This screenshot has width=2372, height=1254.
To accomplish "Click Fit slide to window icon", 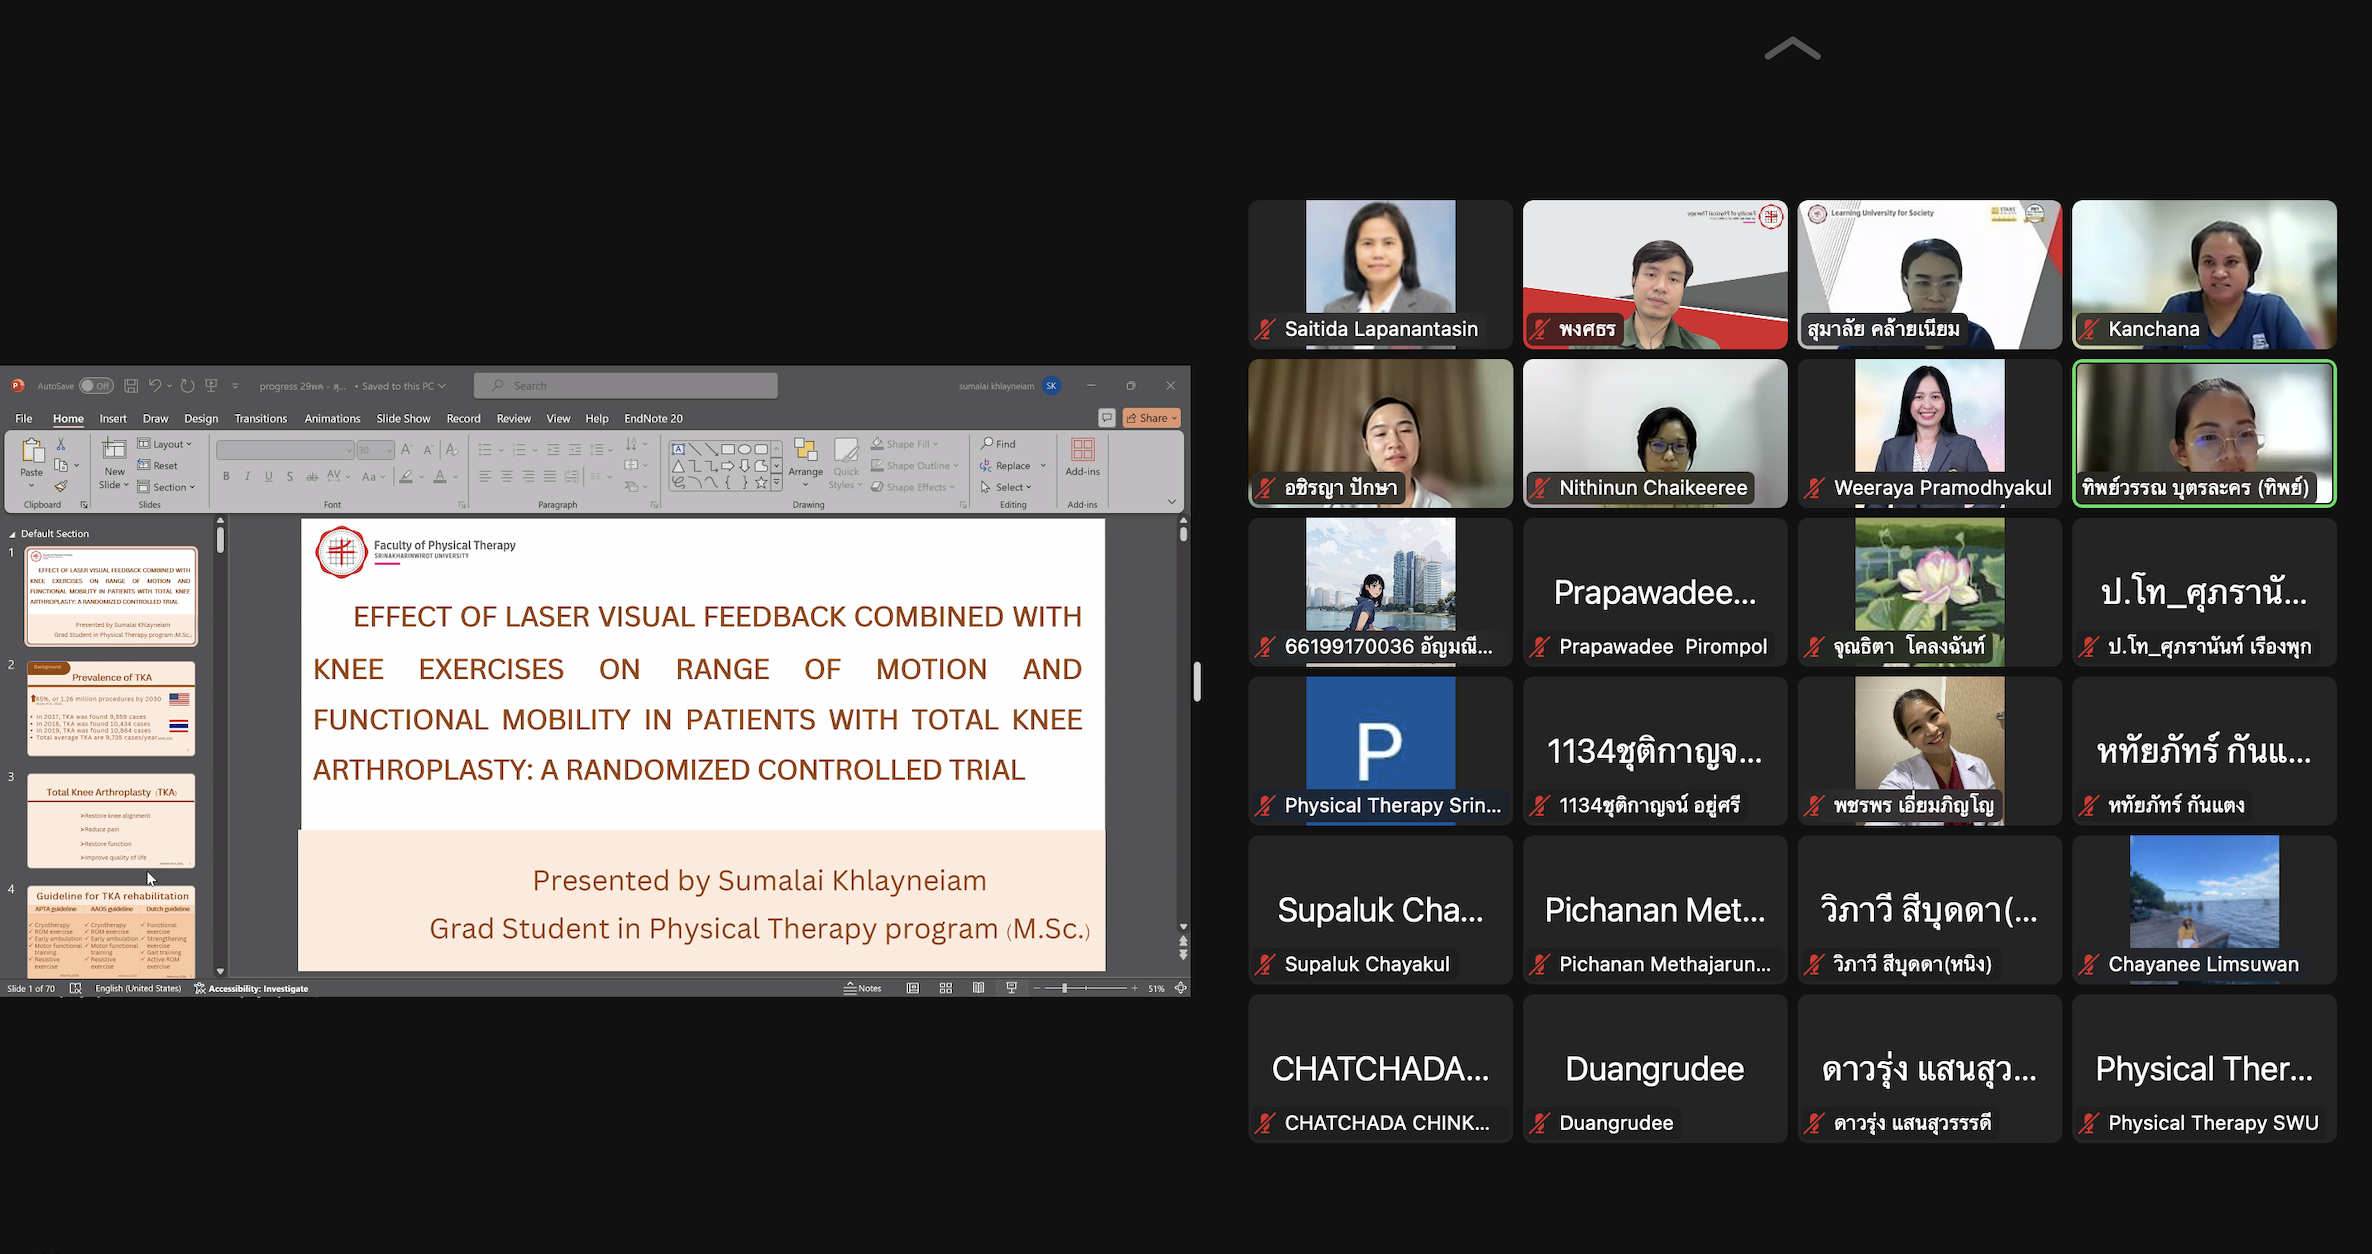I will tap(1181, 988).
